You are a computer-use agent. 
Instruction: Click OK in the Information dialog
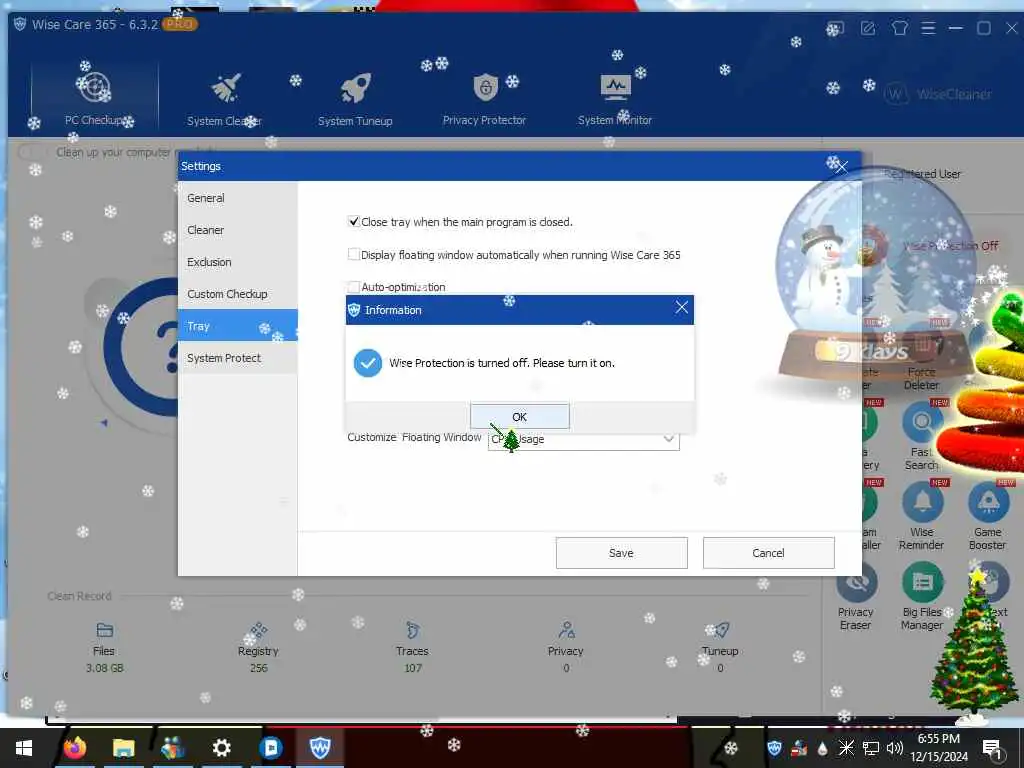(x=519, y=416)
